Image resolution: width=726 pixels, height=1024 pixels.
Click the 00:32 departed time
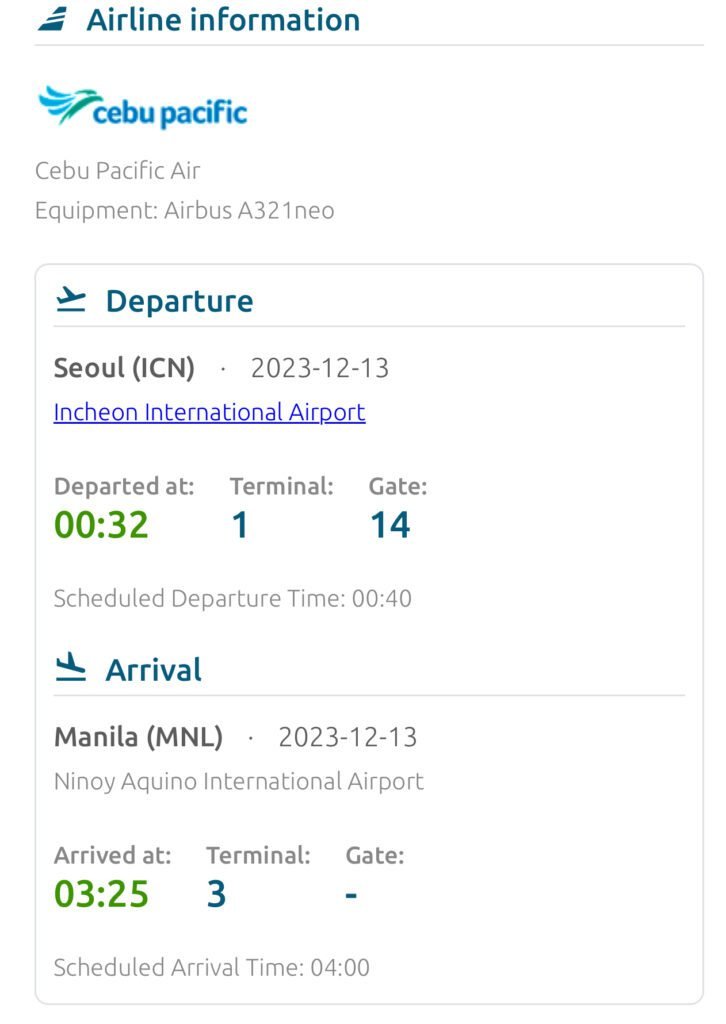pyautogui.click(x=101, y=525)
